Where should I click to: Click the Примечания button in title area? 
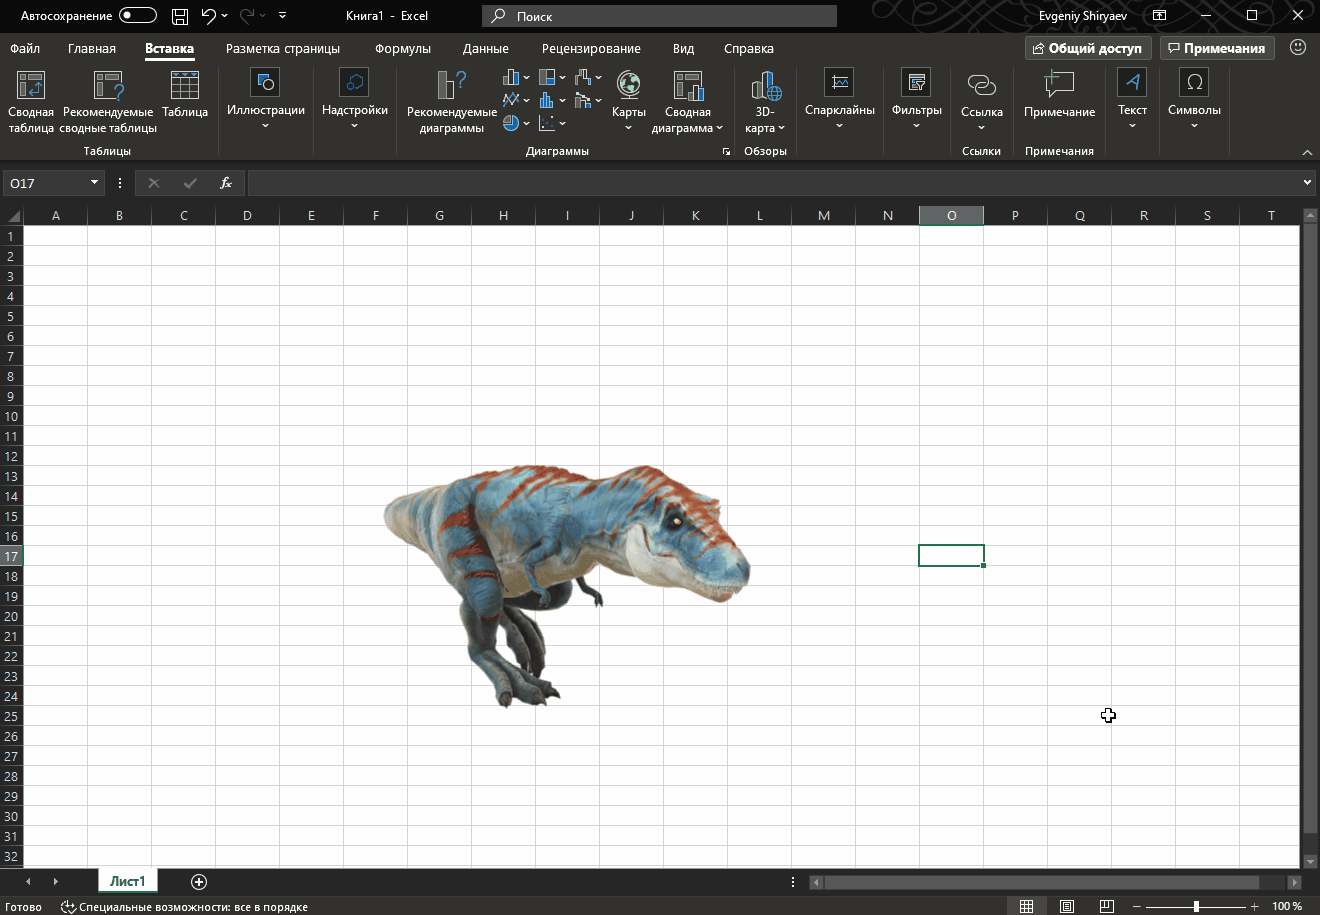point(1217,48)
